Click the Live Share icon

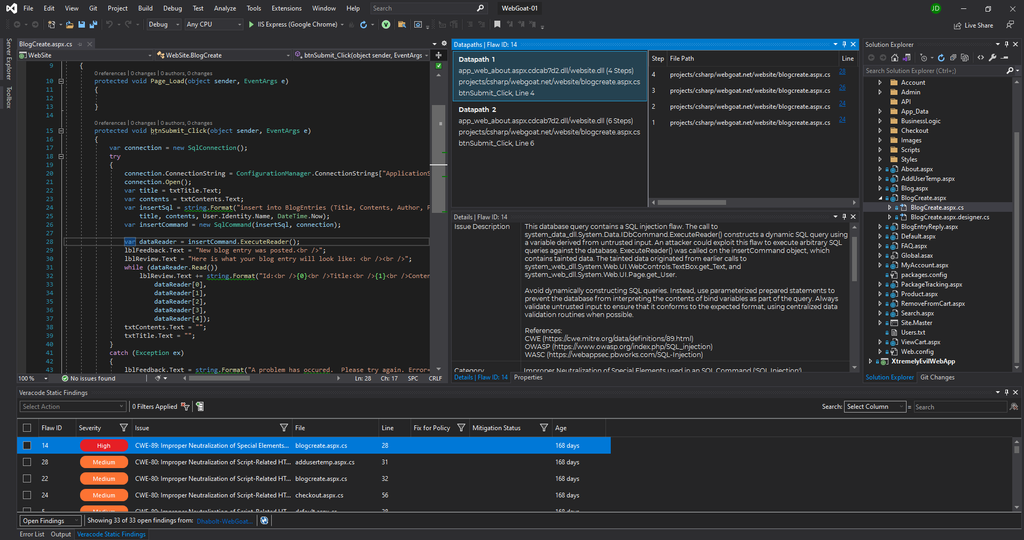957,25
